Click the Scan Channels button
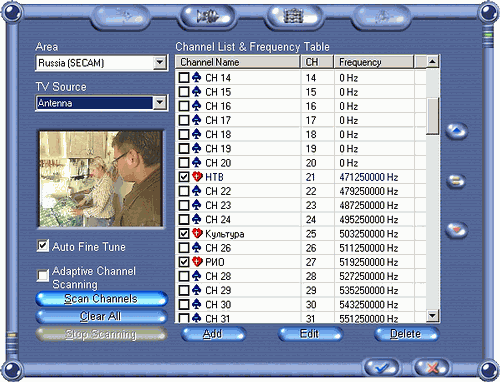Screen dimensions: 500x382 click(101, 299)
